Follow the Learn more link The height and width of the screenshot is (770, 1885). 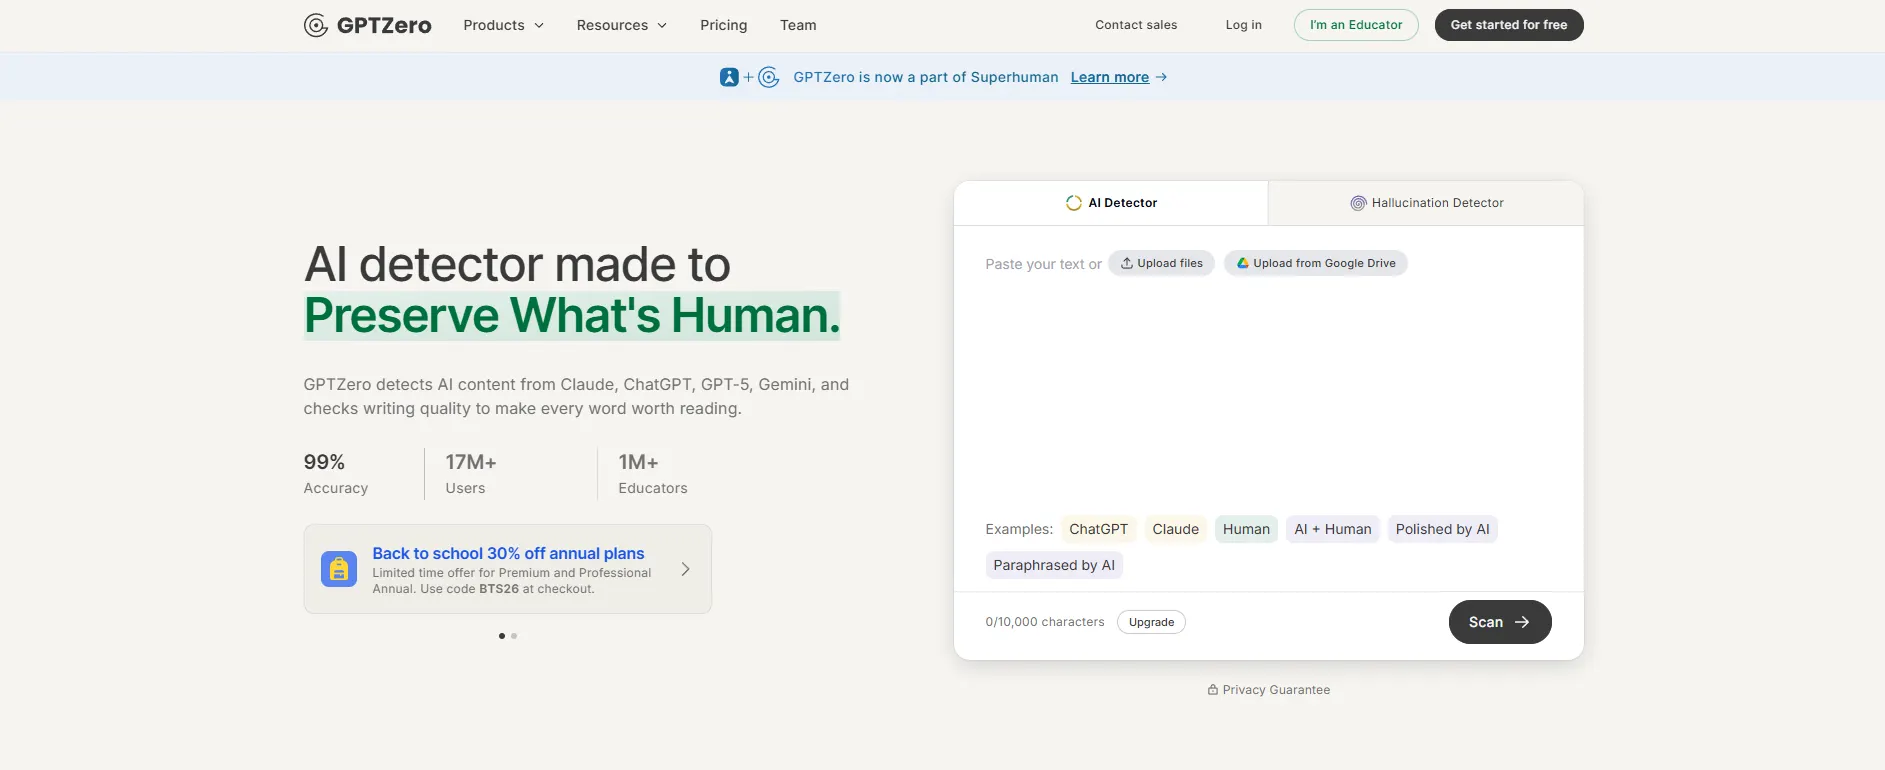[1110, 77]
